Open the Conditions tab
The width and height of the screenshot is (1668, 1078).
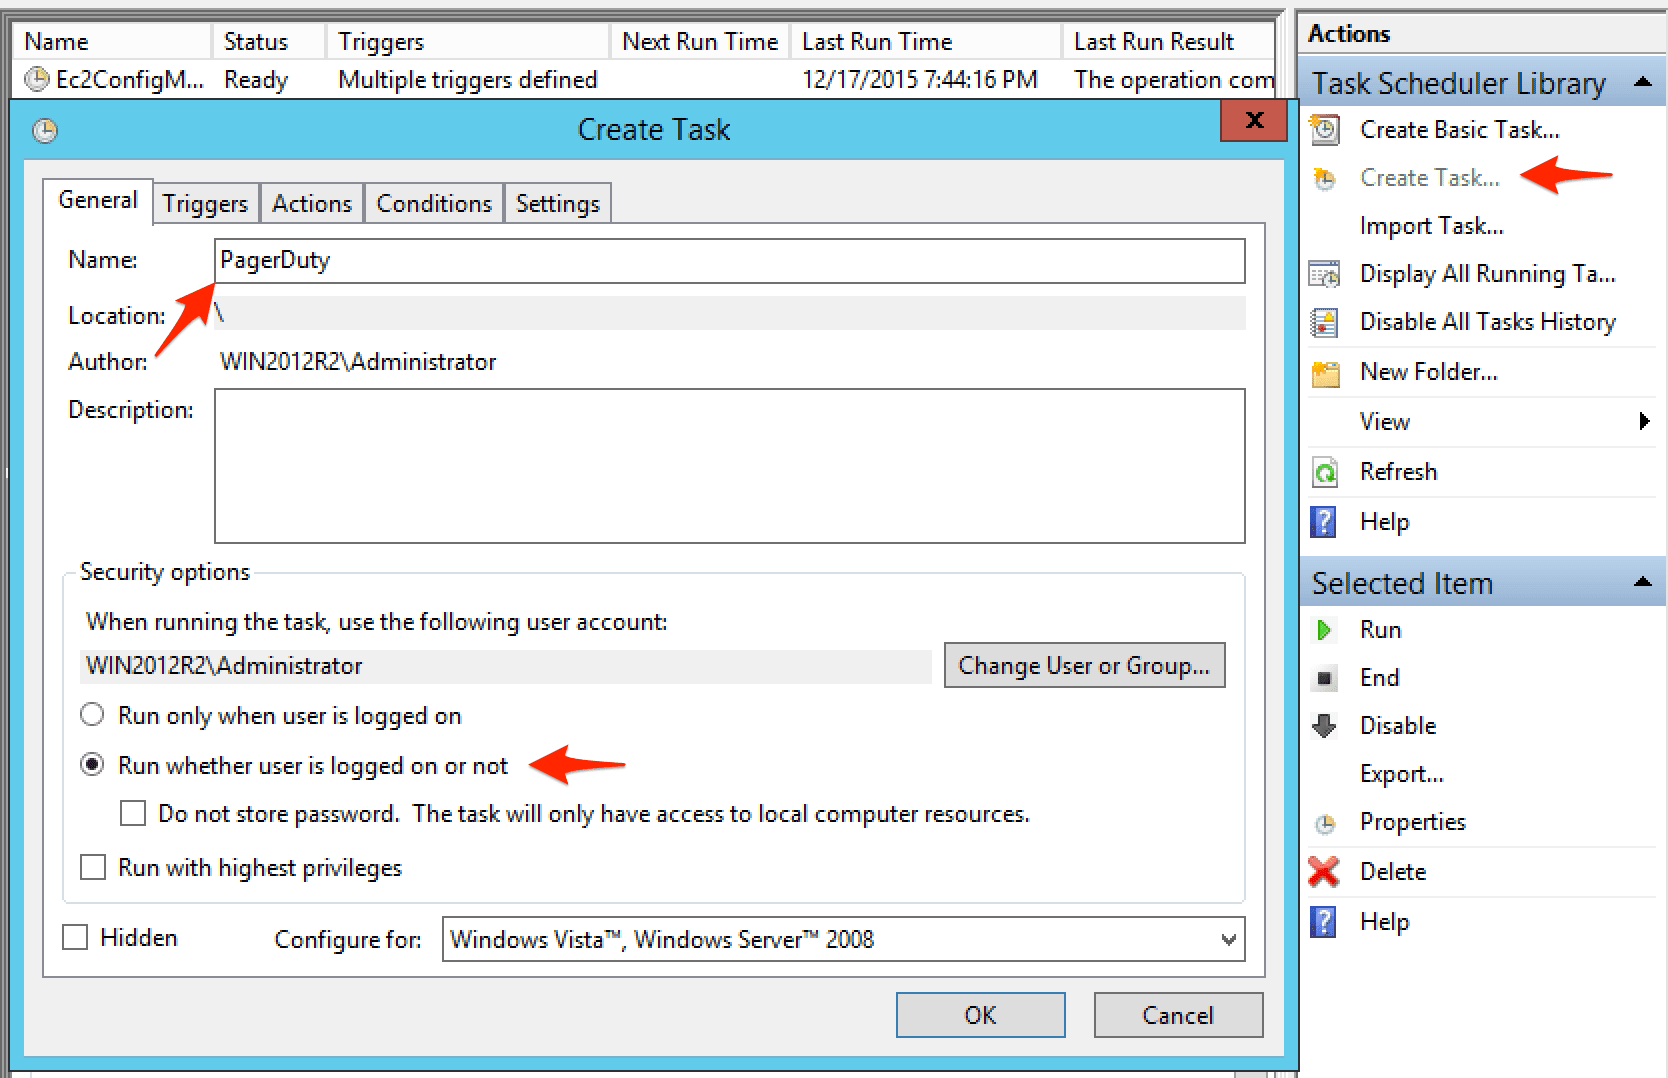pos(433,203)
